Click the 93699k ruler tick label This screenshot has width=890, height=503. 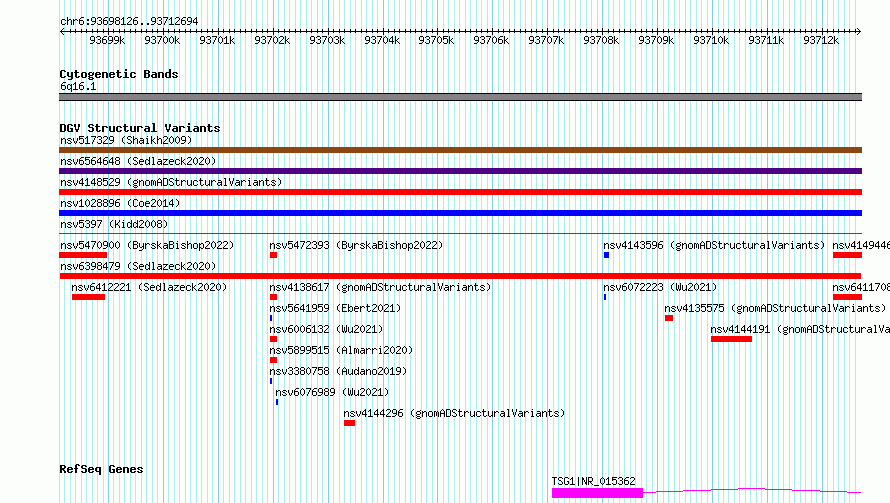[107, 40]
